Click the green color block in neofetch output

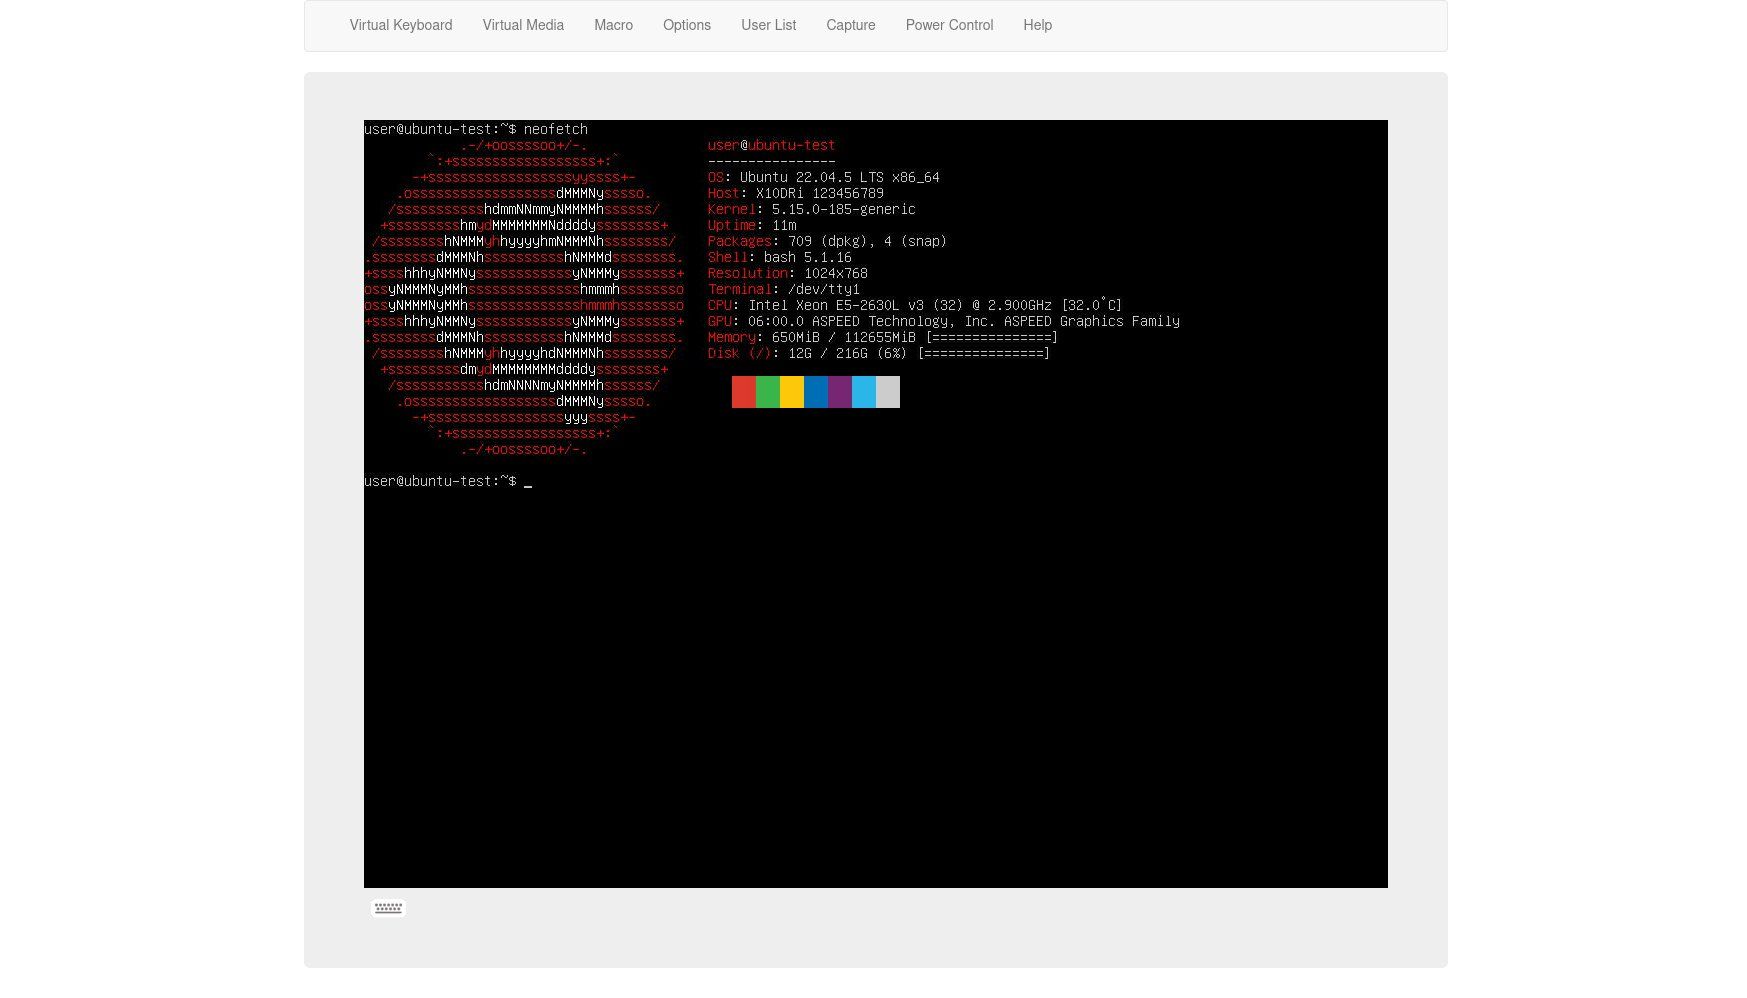(768, 392)
